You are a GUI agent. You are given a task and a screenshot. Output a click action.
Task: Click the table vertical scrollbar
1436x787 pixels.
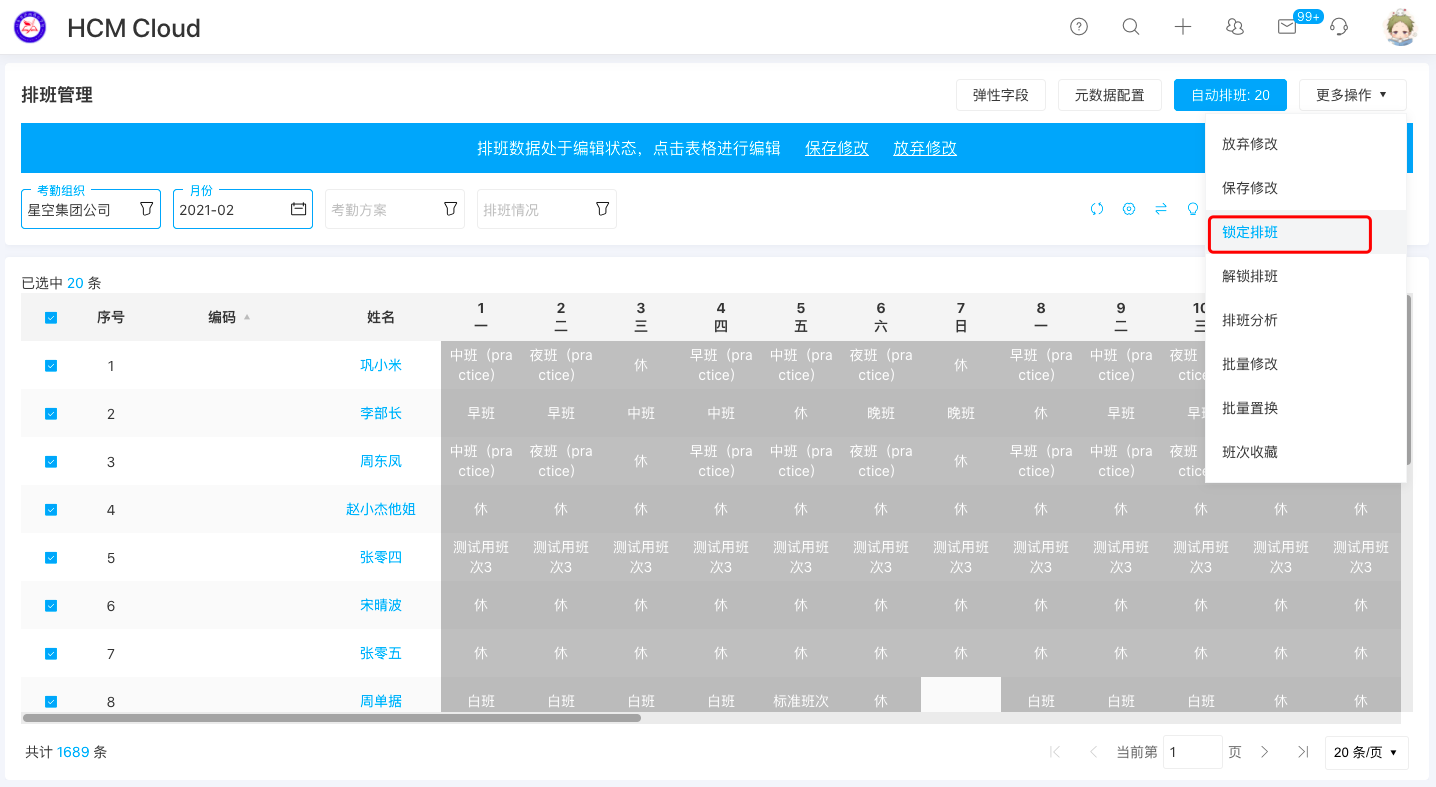[1410, 379]
